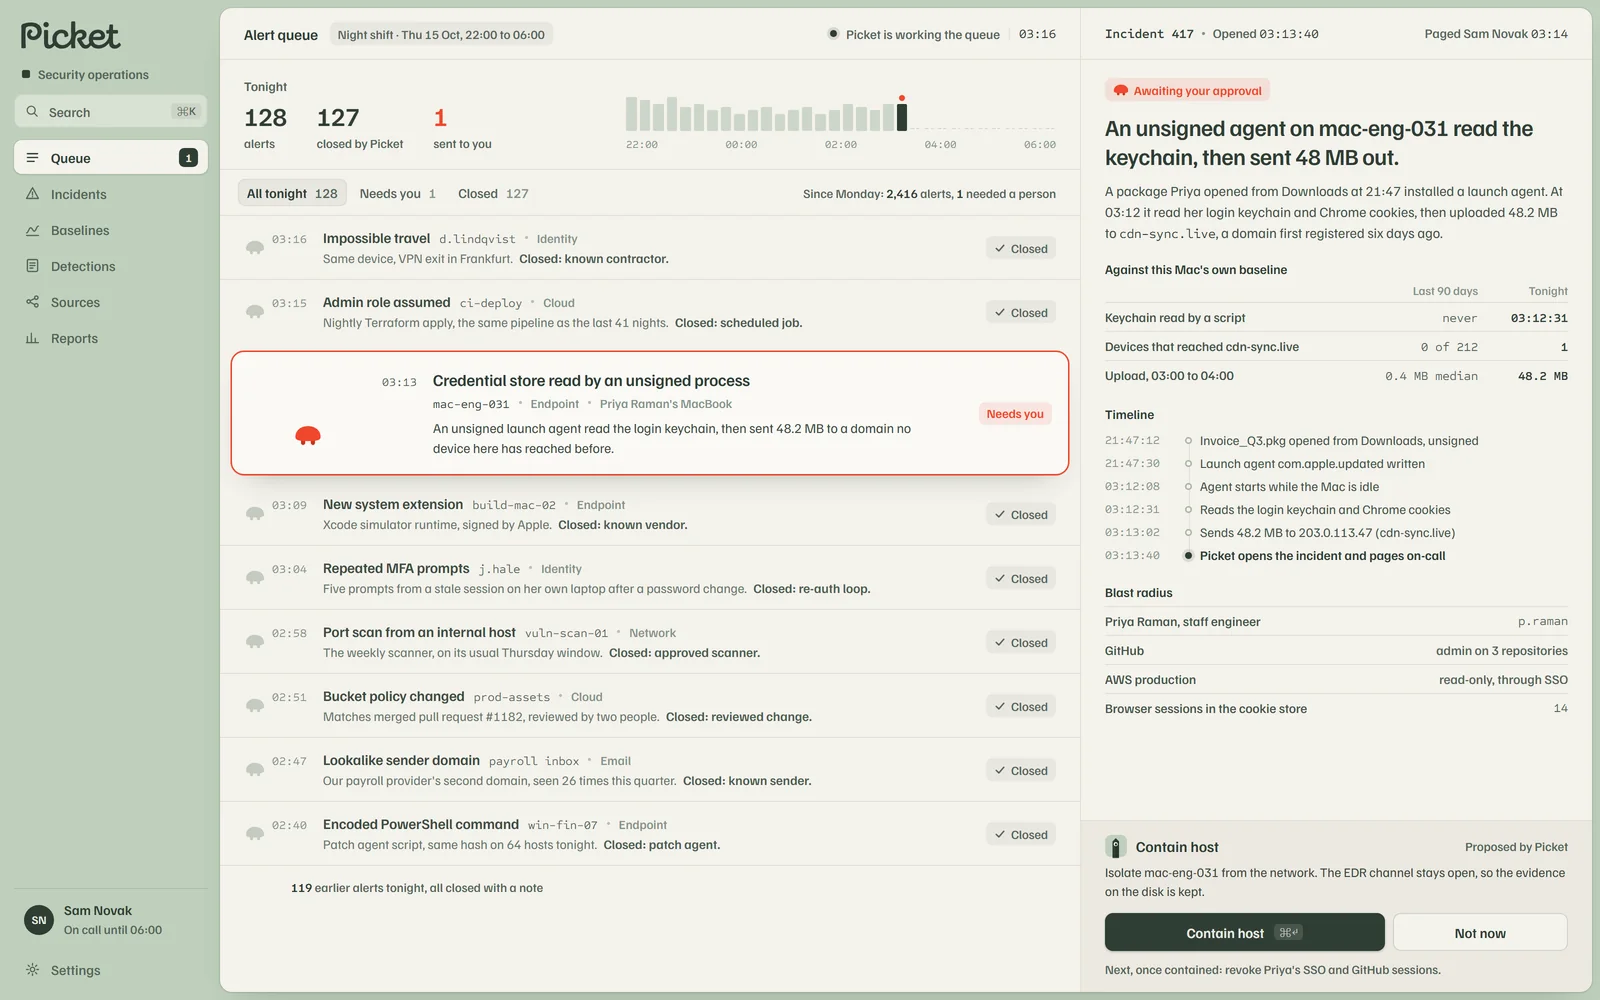1600x1000 pixels.
Task: Click the Not now button
Action: (1480, 932)
